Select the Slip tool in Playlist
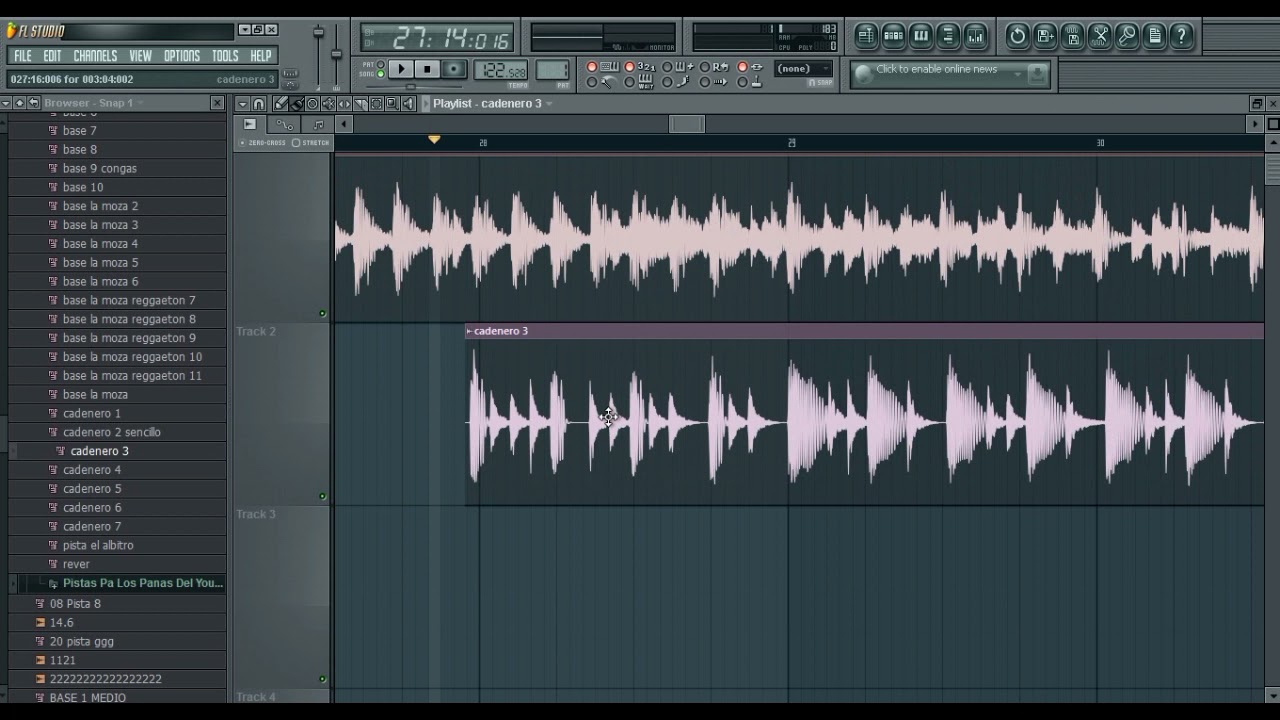The image size is (1280, 720). pyautogui.click(x=344, y=103)
